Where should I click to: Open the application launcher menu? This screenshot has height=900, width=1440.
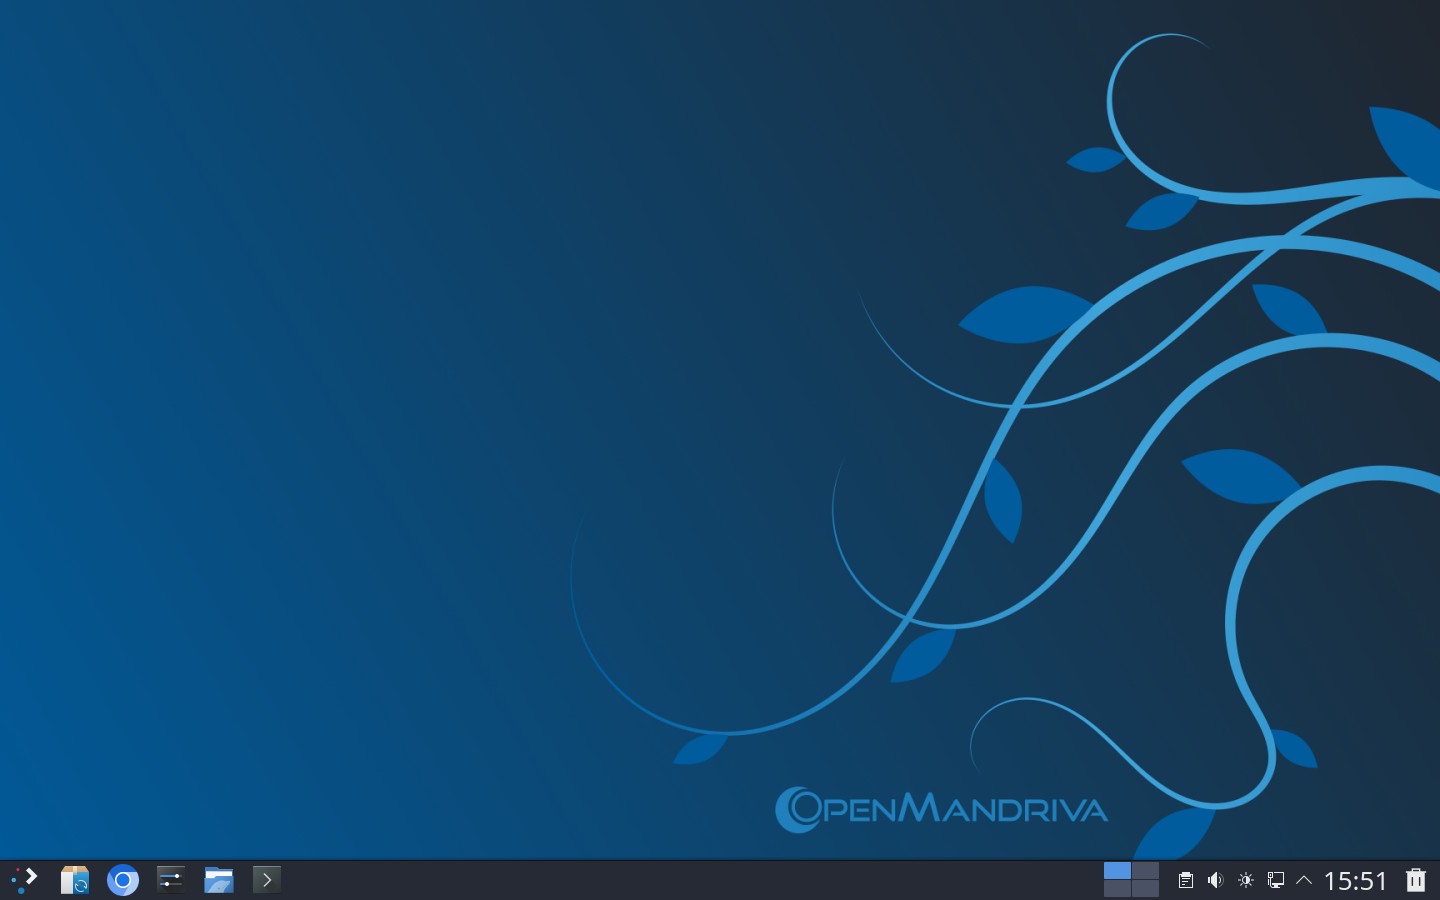pos(24,880)
